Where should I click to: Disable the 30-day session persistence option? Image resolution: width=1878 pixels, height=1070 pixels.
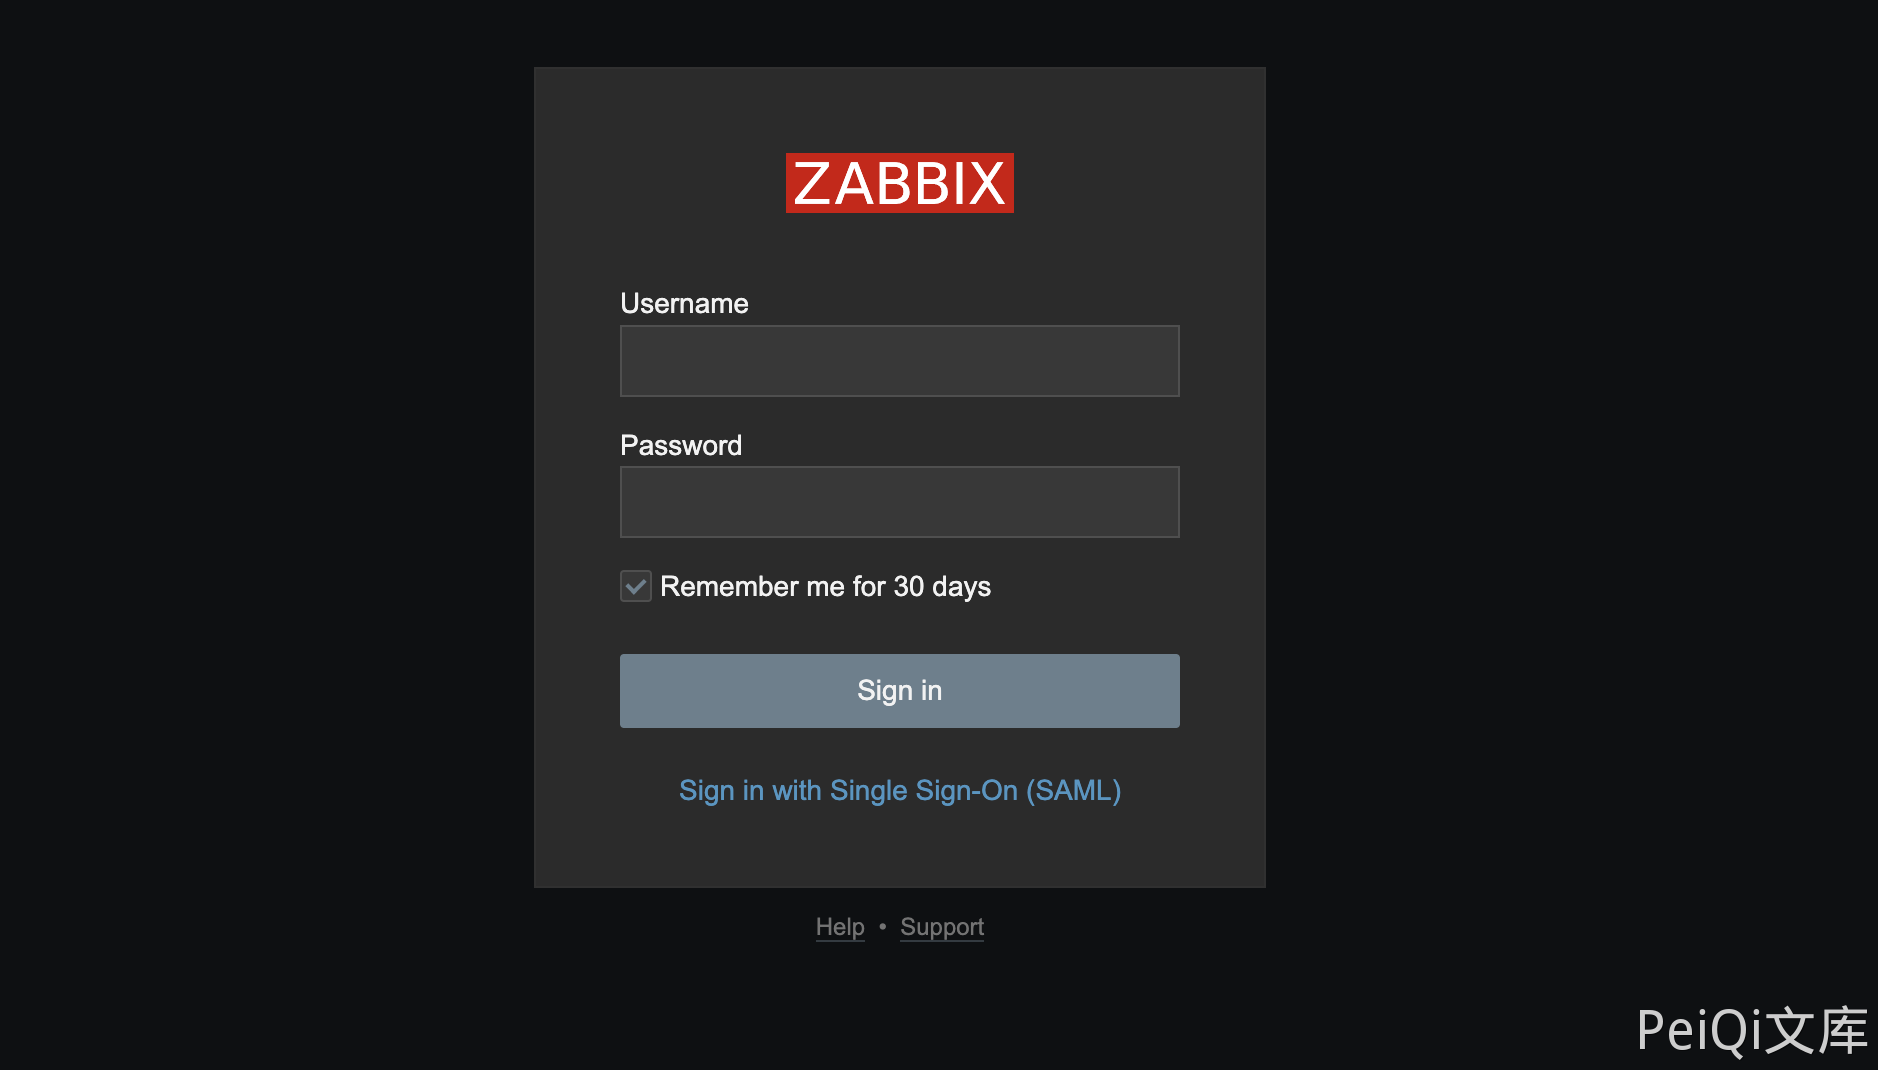(x=635, y=586)
